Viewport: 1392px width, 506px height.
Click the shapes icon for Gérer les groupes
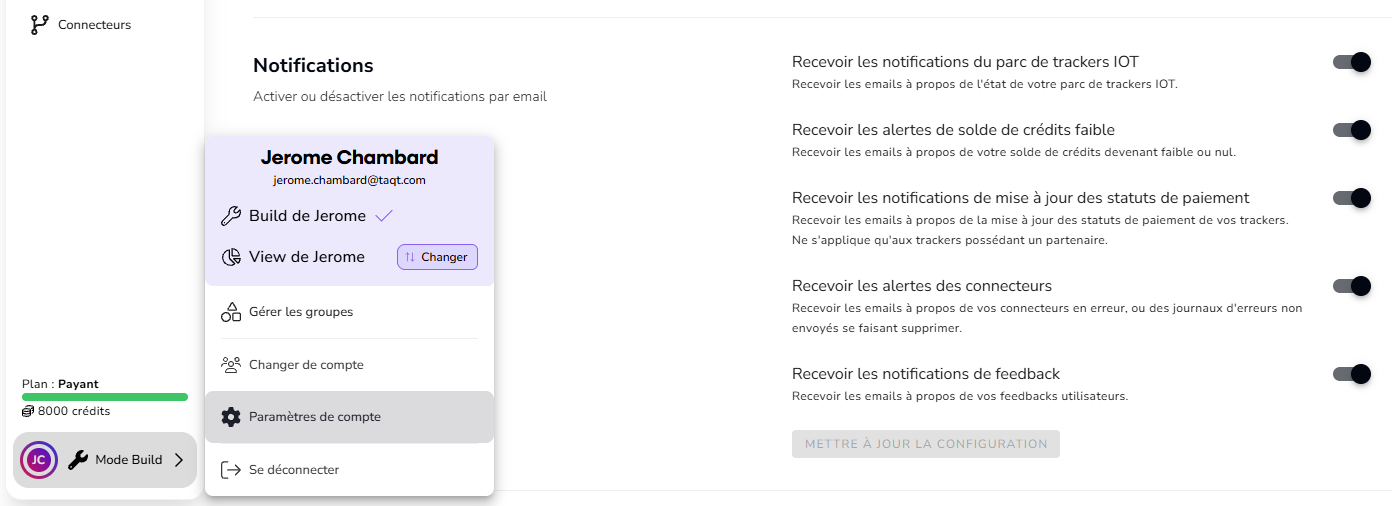231,312
